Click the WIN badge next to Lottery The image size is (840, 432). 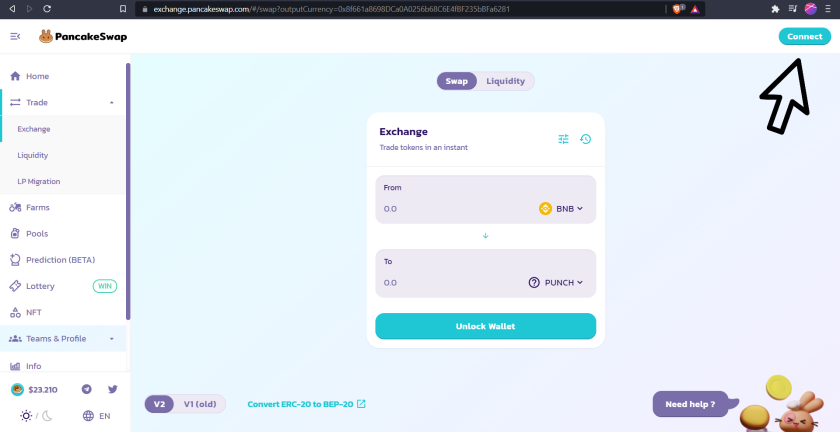105,286
